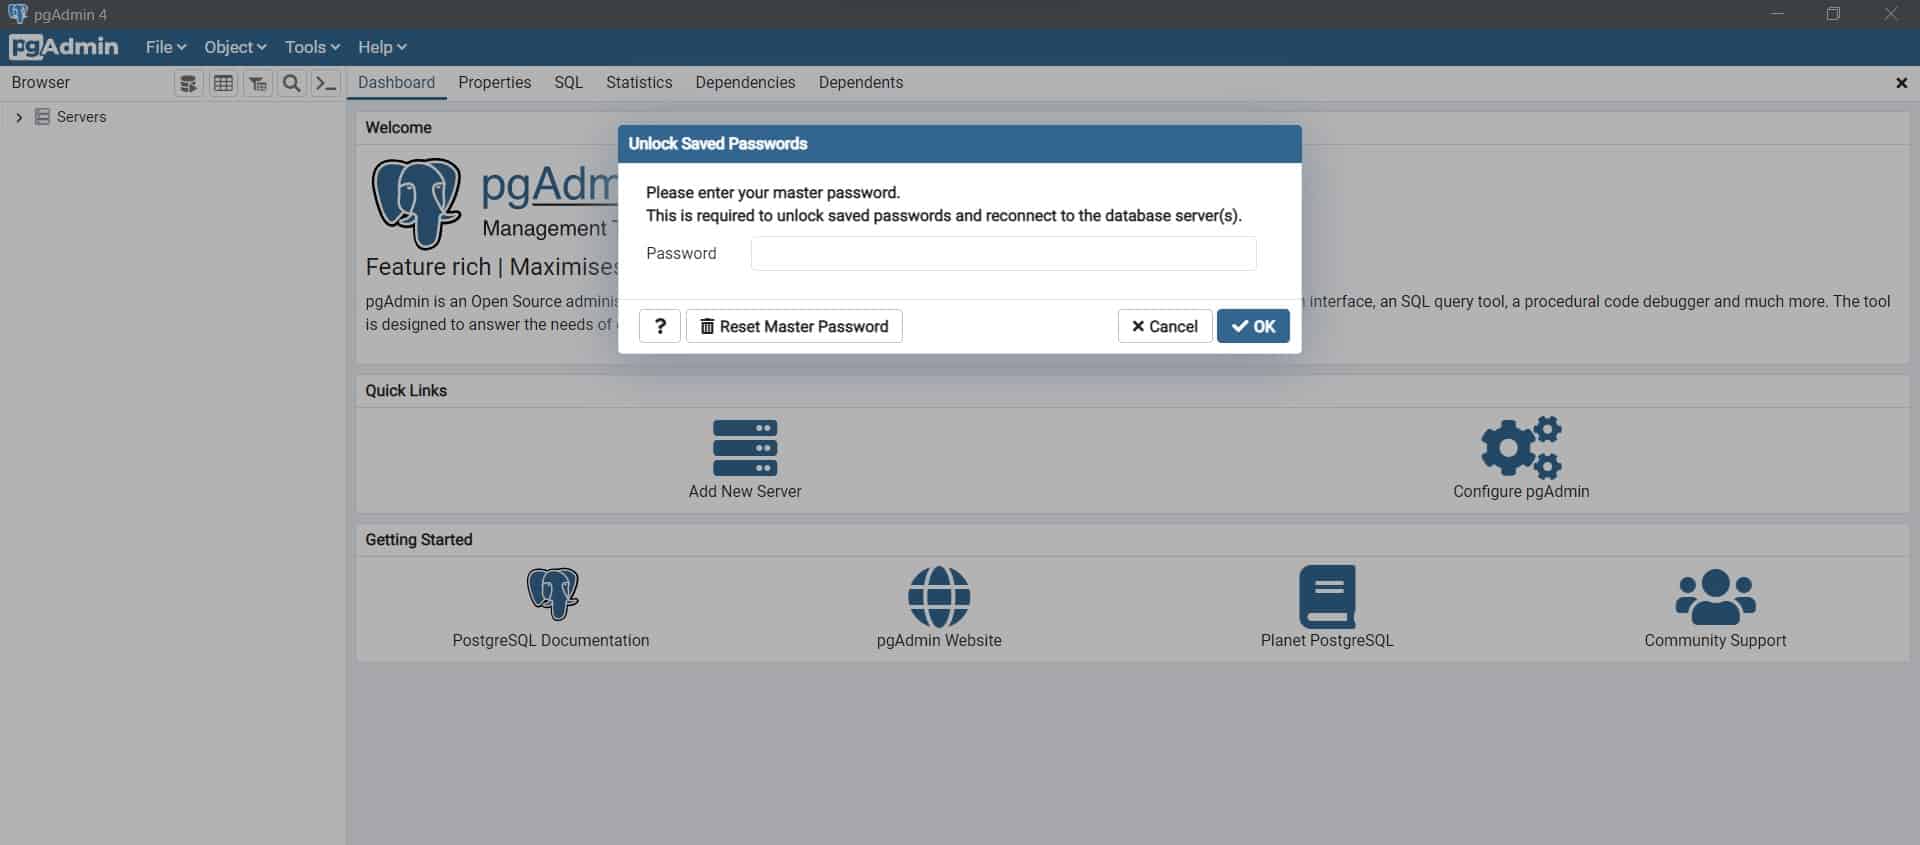The image size is (1920, 845).
Task: Click the Browser panel header label
Action: coord(41,83)
